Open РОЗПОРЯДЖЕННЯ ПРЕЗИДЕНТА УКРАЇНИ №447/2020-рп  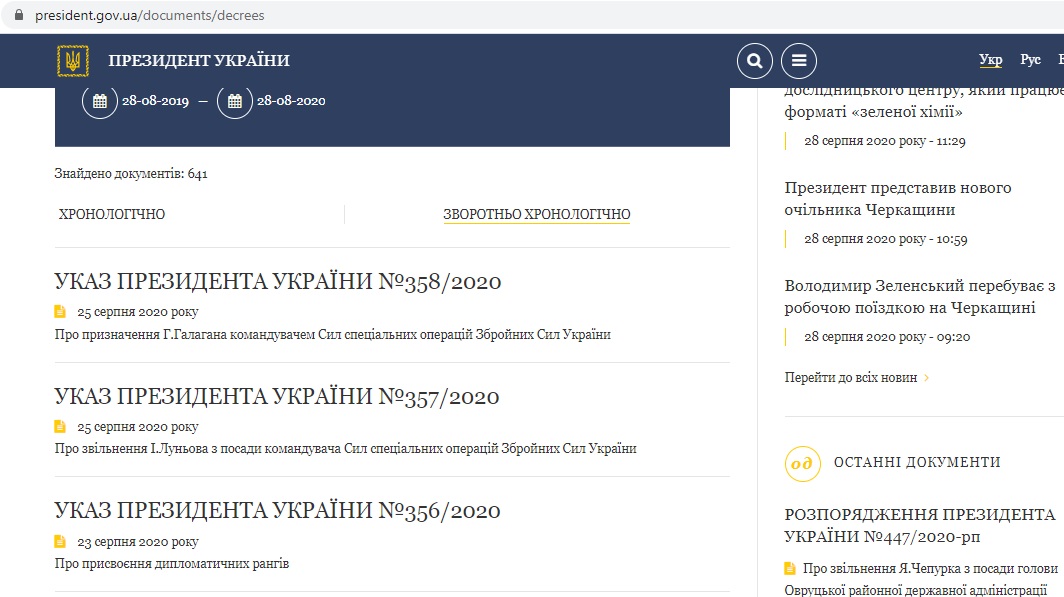click(x=920, y=525)
